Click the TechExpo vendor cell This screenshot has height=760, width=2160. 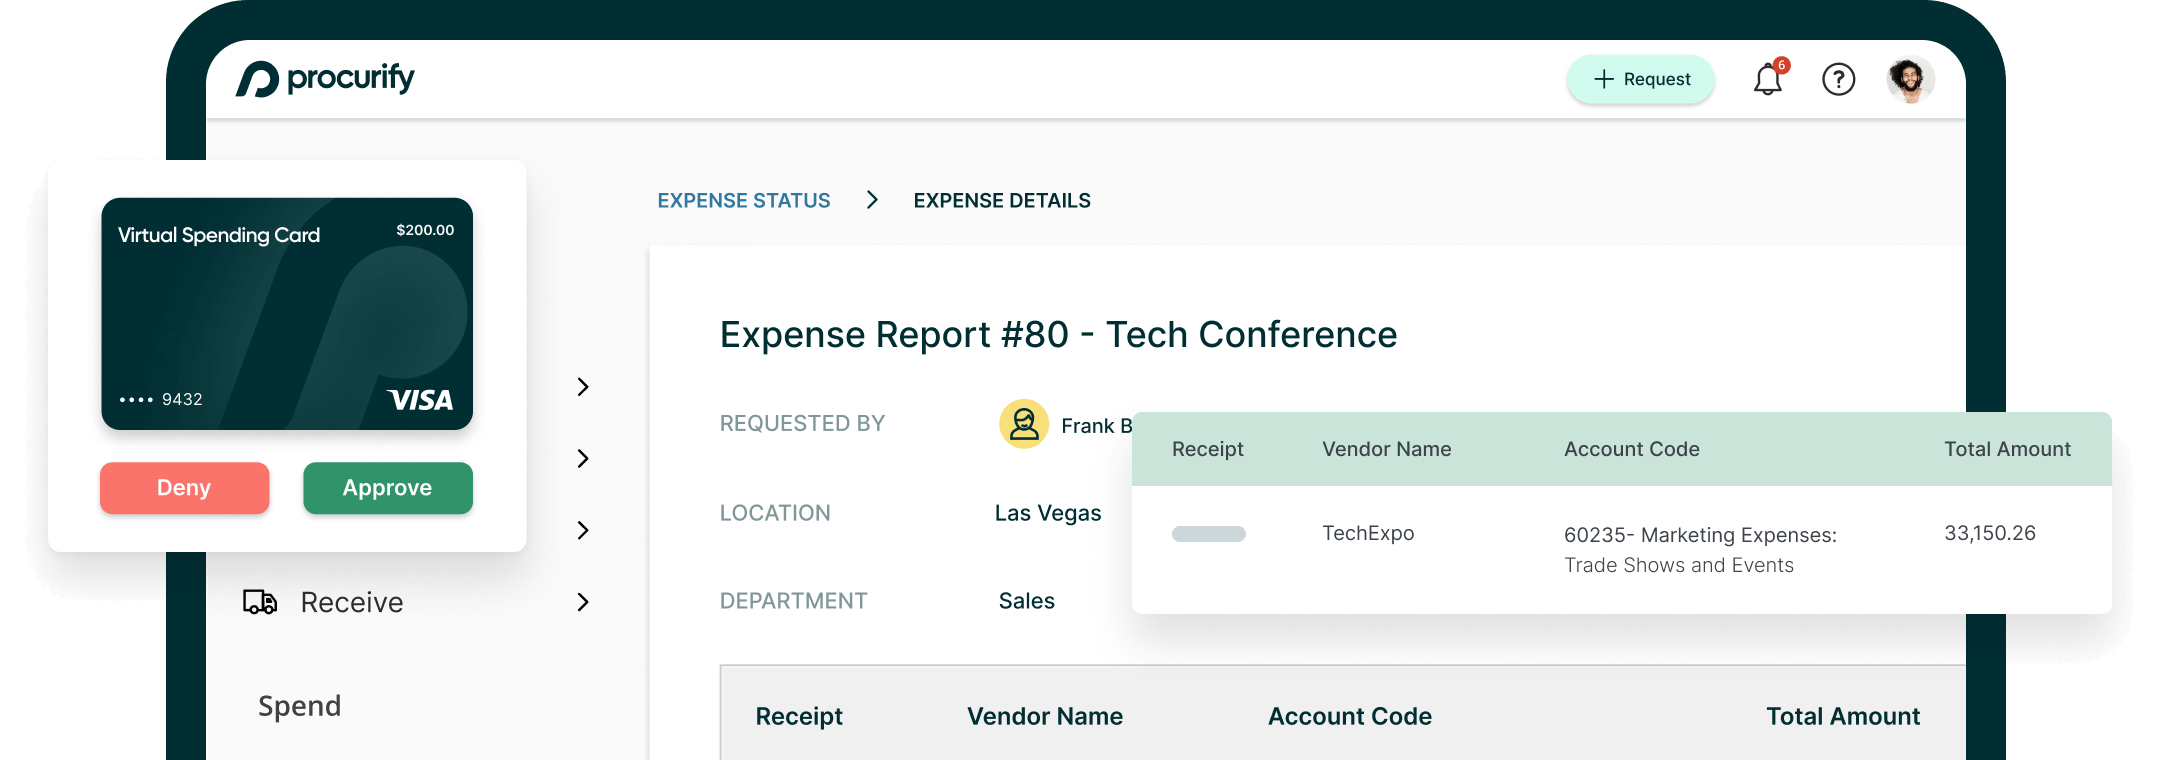coord(1368,533)
